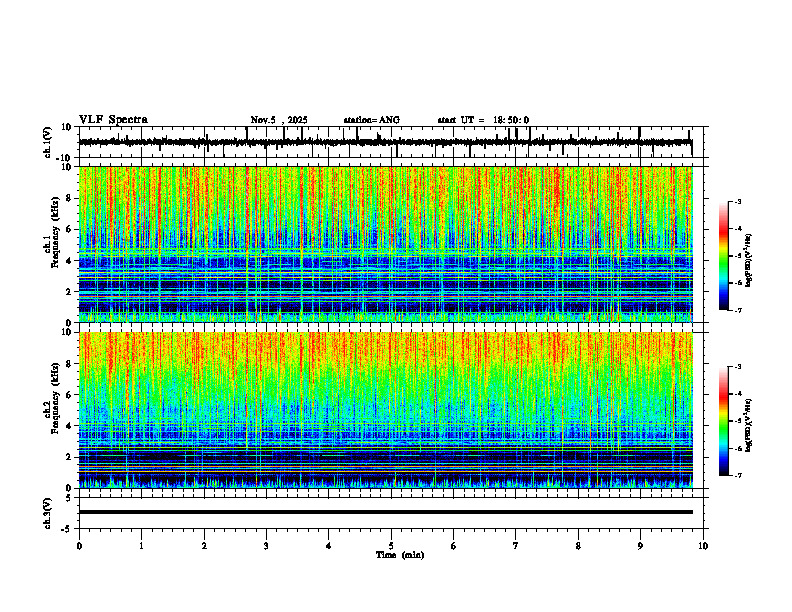Click the ch.2 spectrogram color scale bar
Screen dimensions: 792x612
pos(724,421)
